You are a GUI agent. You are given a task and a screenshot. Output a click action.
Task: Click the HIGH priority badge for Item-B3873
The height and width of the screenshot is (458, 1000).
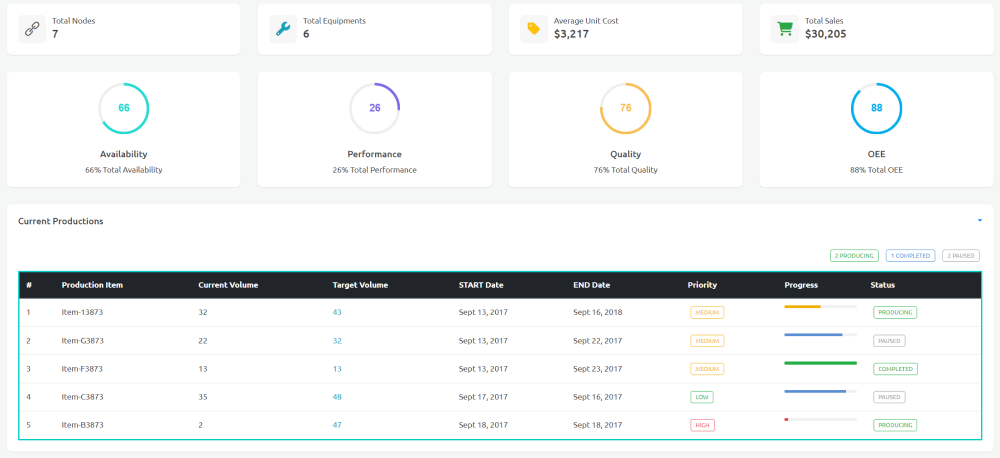point(702,425)
